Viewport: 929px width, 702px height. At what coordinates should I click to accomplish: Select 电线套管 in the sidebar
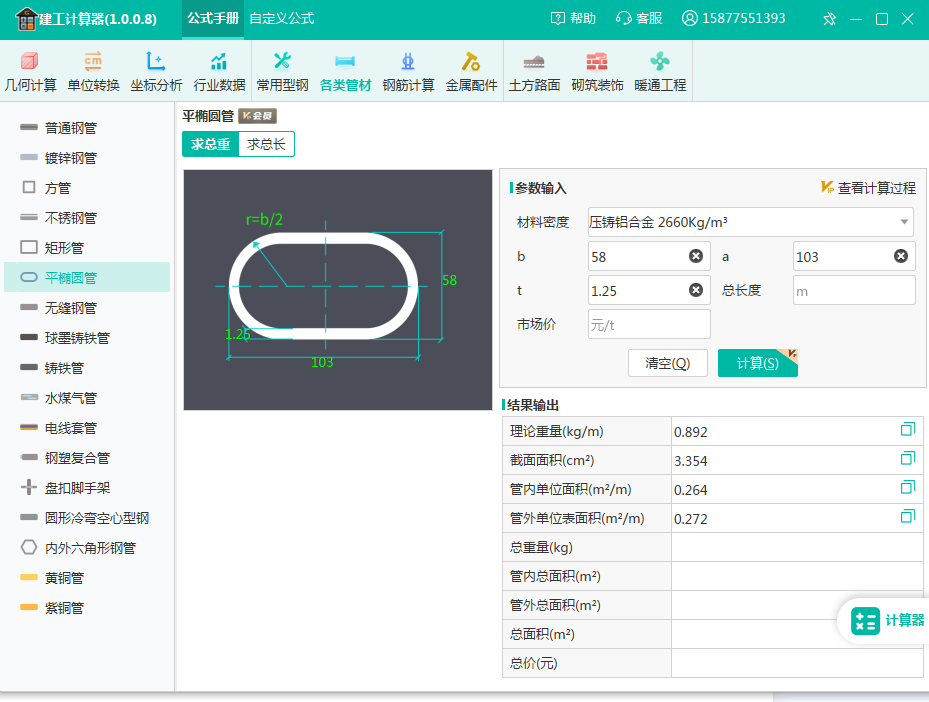(x=87, y=428)
